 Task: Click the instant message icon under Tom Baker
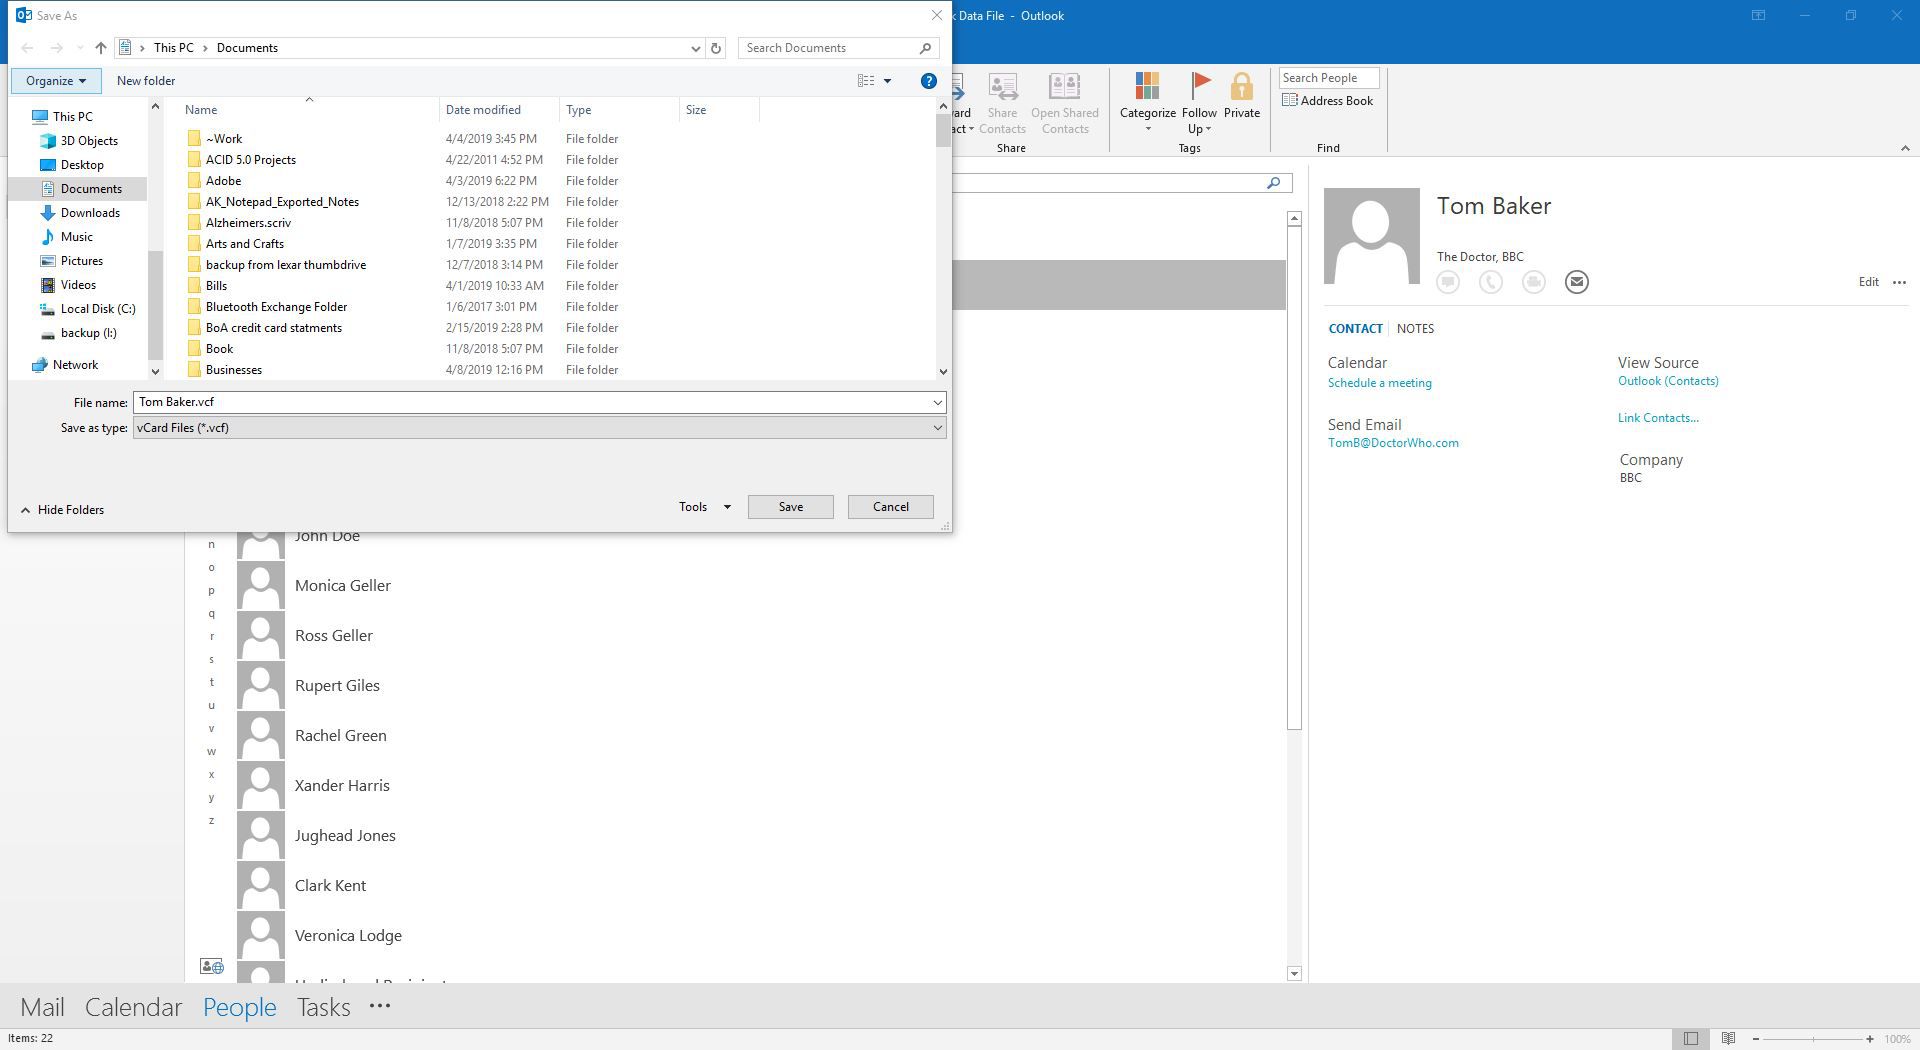1447,282
